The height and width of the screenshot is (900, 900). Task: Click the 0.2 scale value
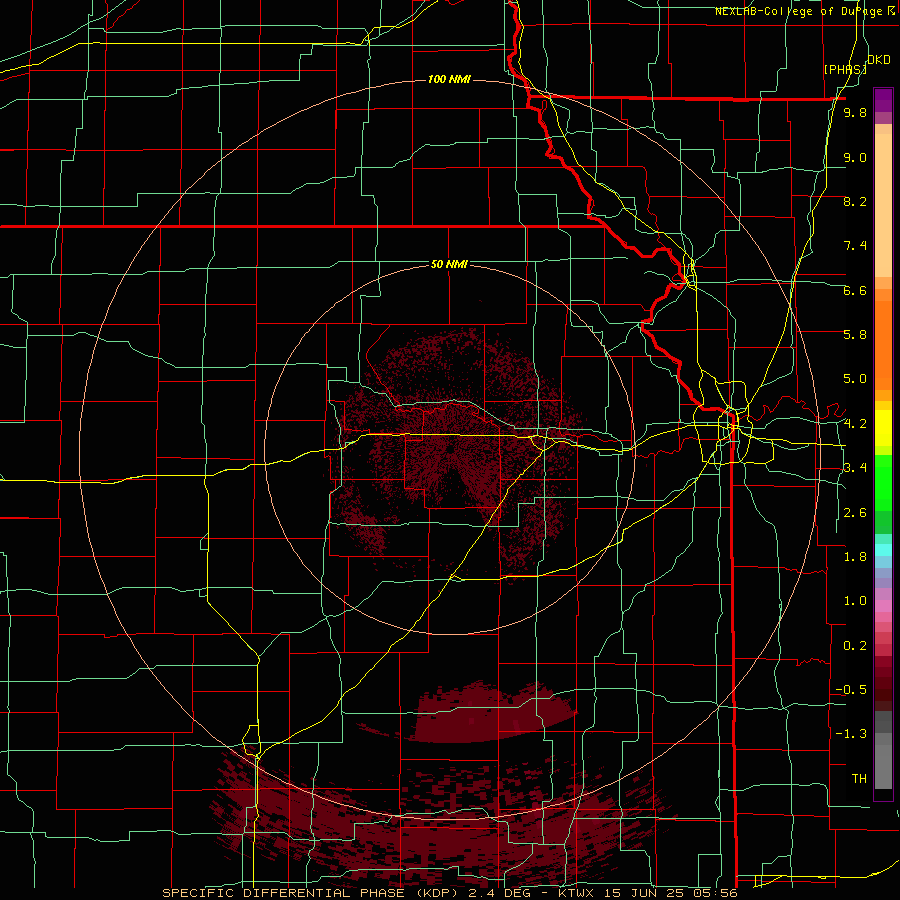pos(855,646)
